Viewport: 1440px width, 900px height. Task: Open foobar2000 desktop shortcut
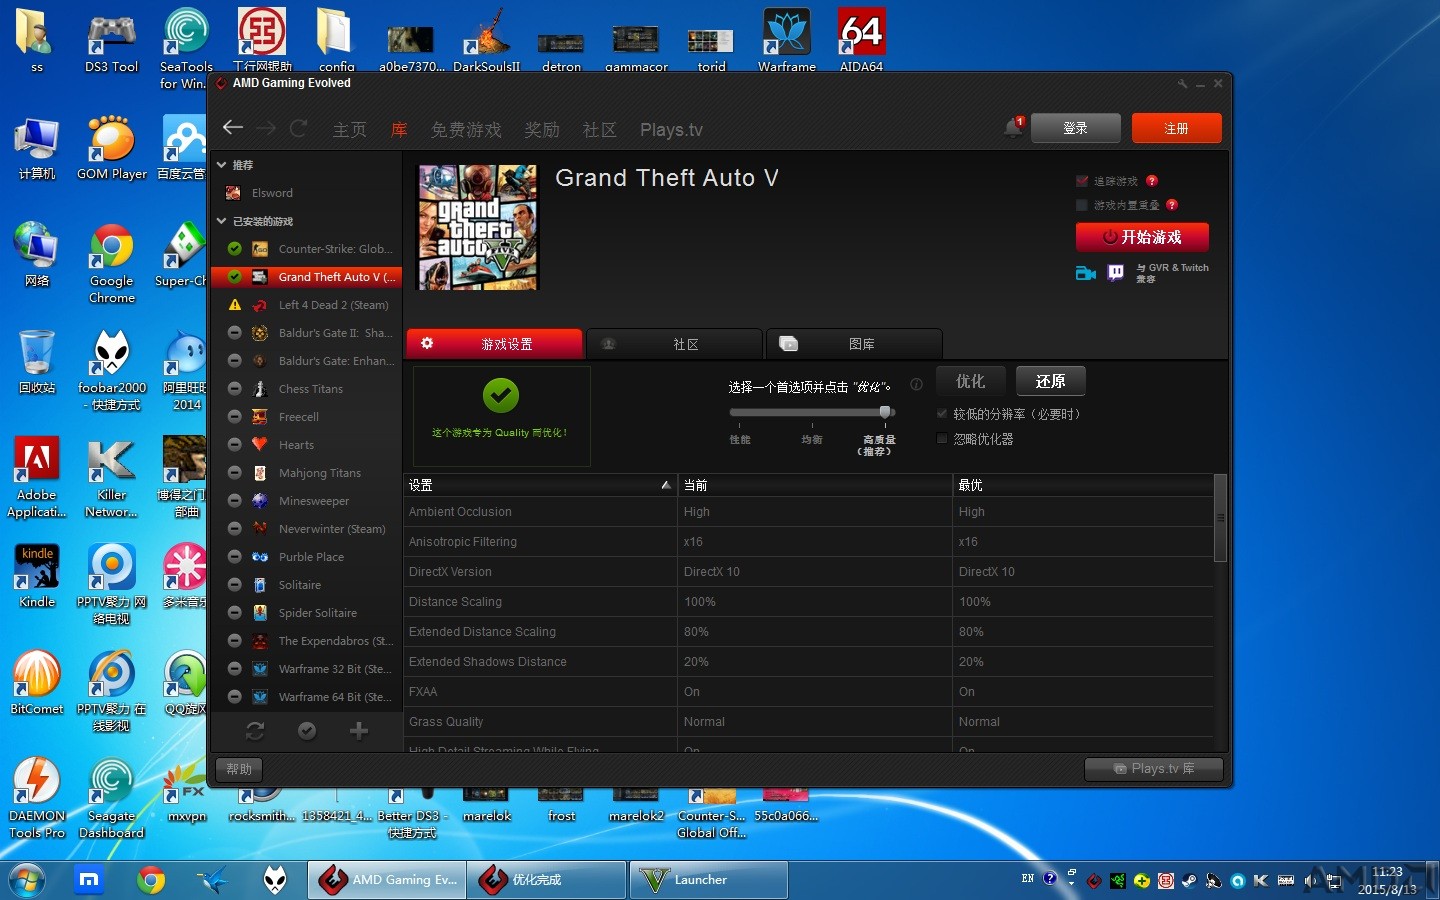point(111,370)
